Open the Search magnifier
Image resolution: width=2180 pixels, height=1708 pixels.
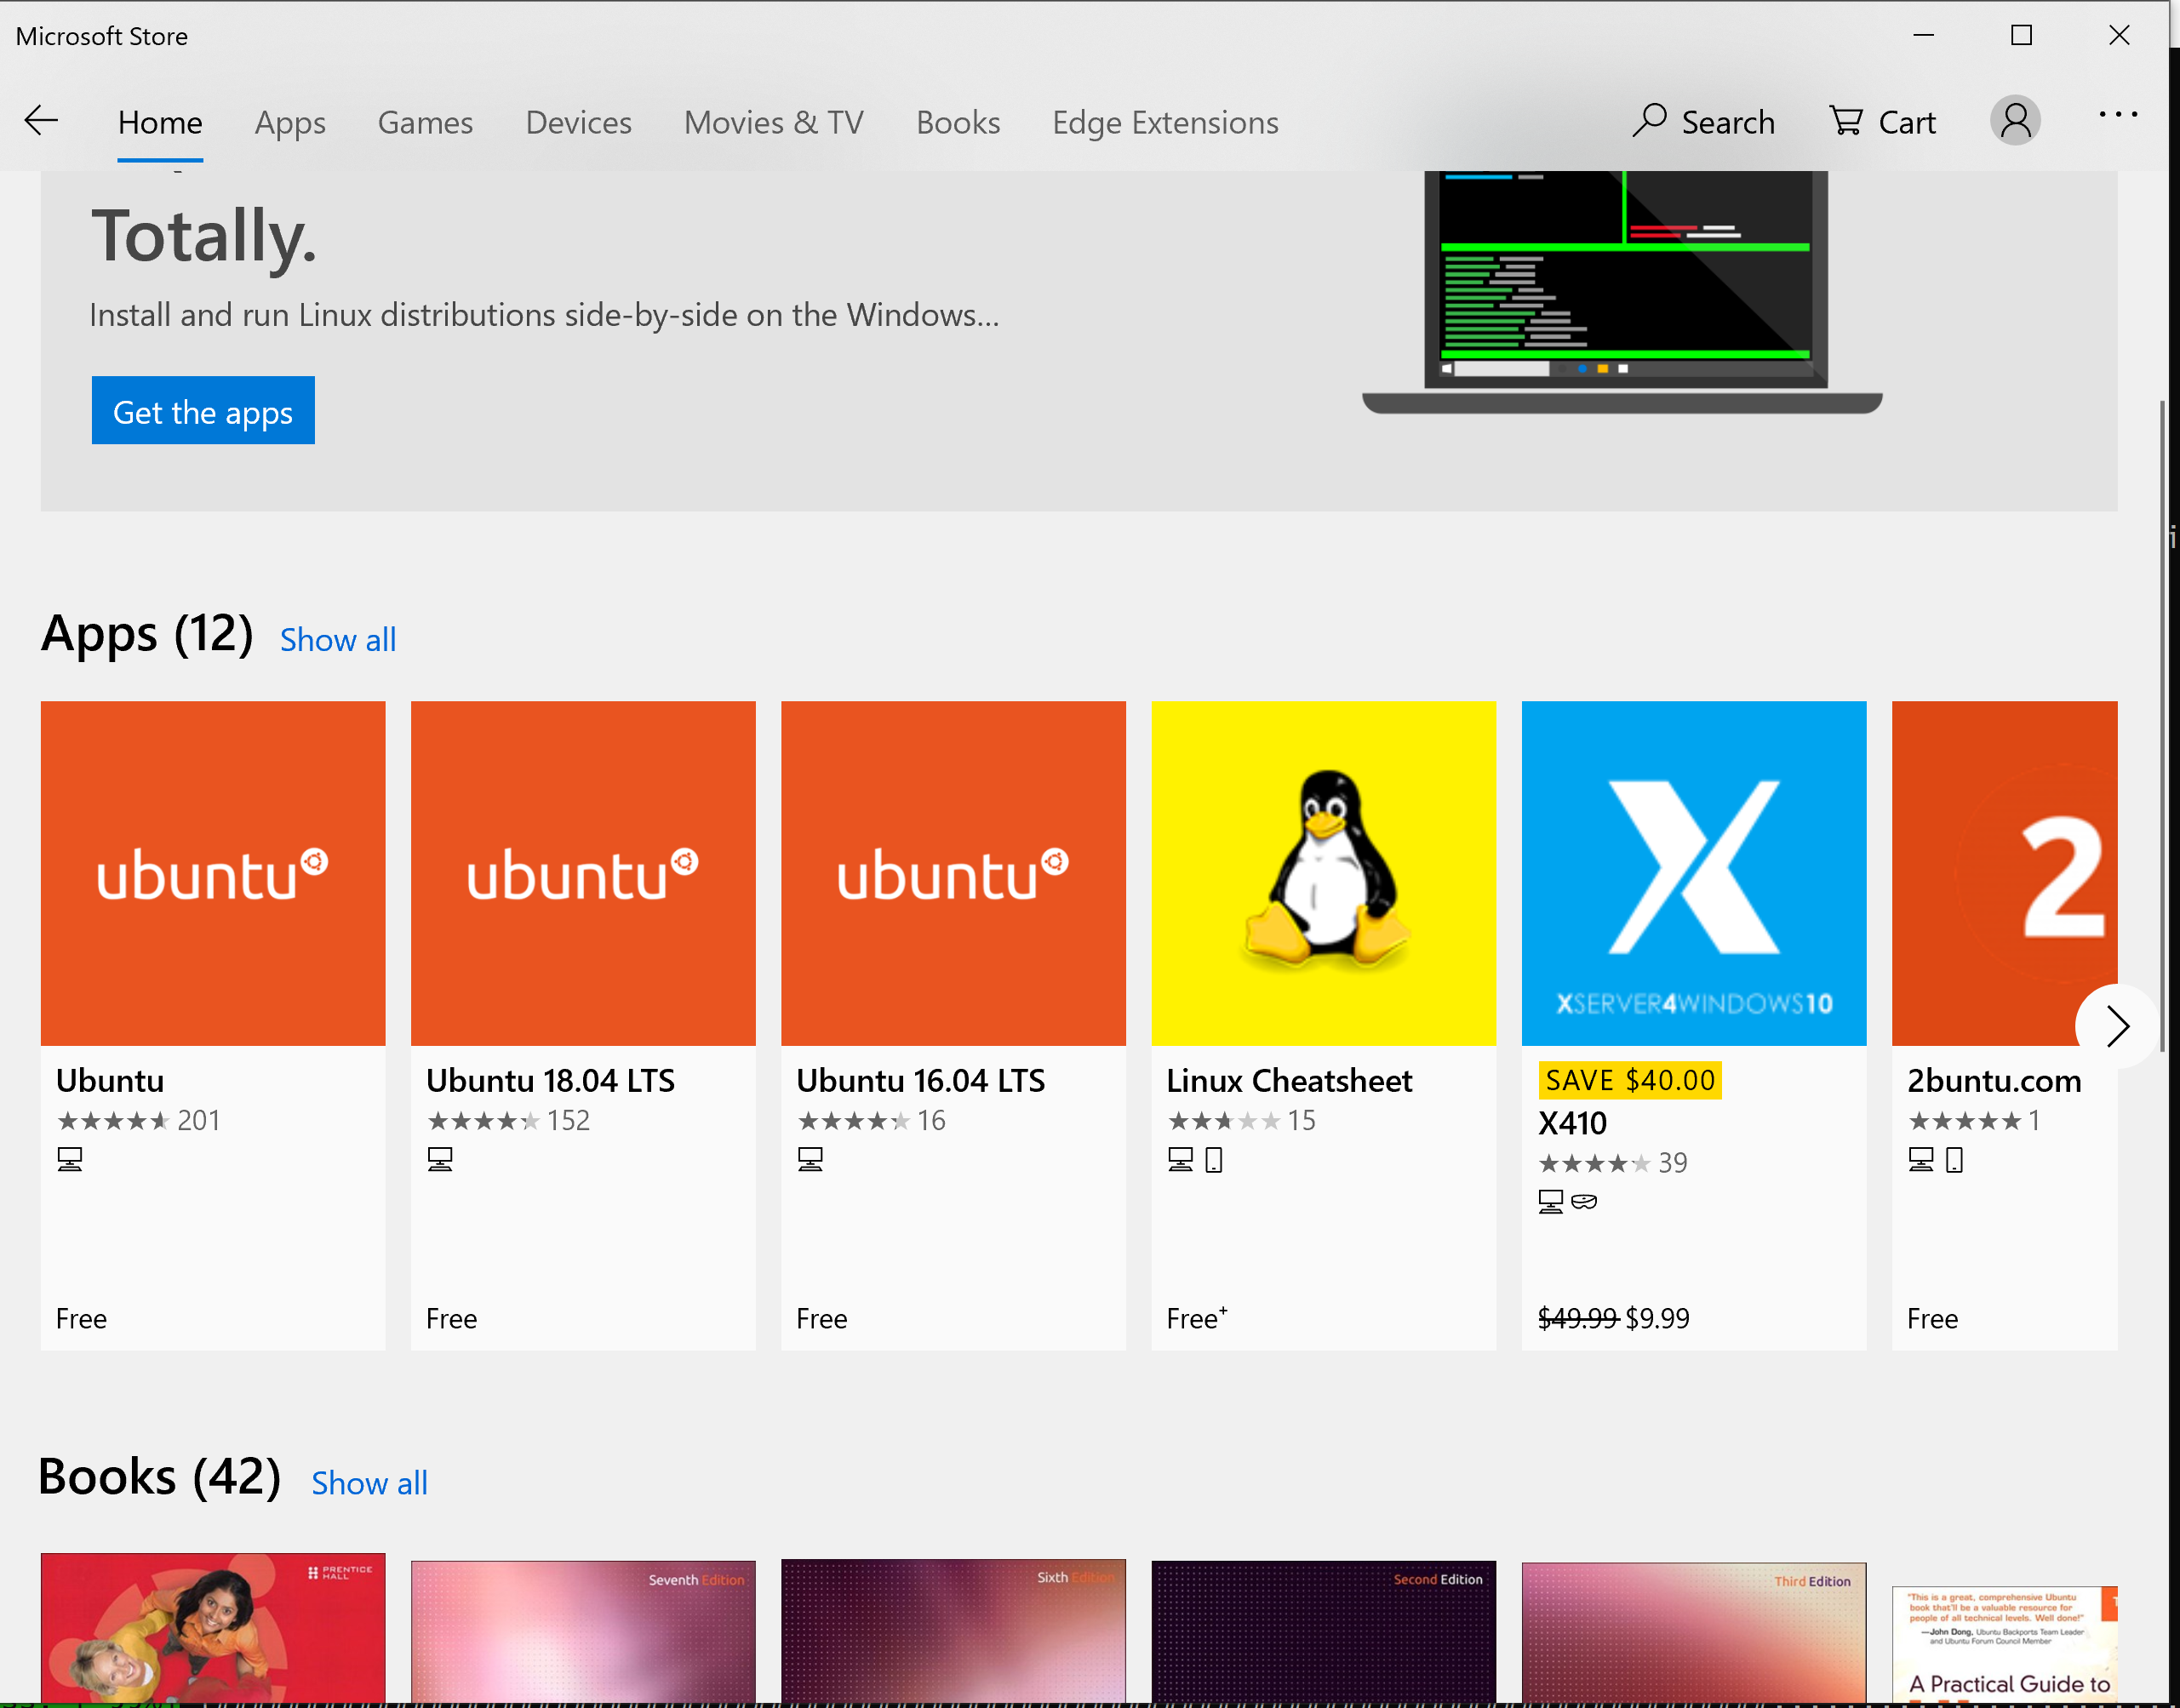pyautogui.click(x=1704, y=122)
